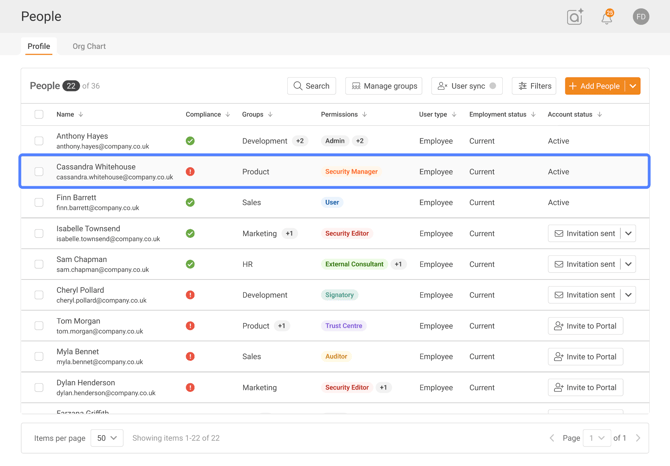Click Anthony Hayes' green compliance check icon
This screenshot has width=670, height=466.
point(190,141)
